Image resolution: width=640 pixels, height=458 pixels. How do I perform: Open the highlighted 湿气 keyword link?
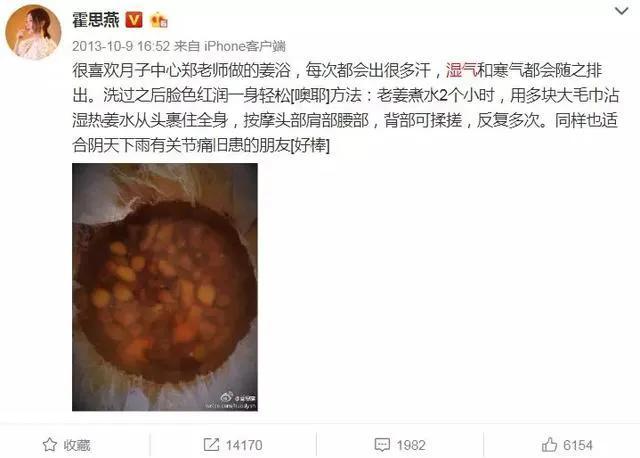461,70
